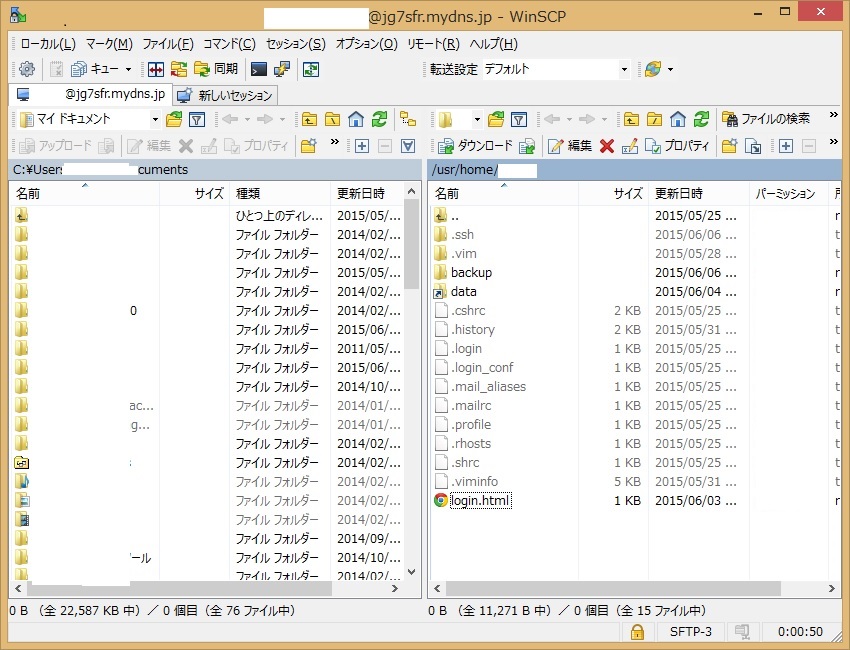Expand the local file toolbar overflow chevron
The width and height of the screenshot is (850, 650).
[x=334, y=142]
